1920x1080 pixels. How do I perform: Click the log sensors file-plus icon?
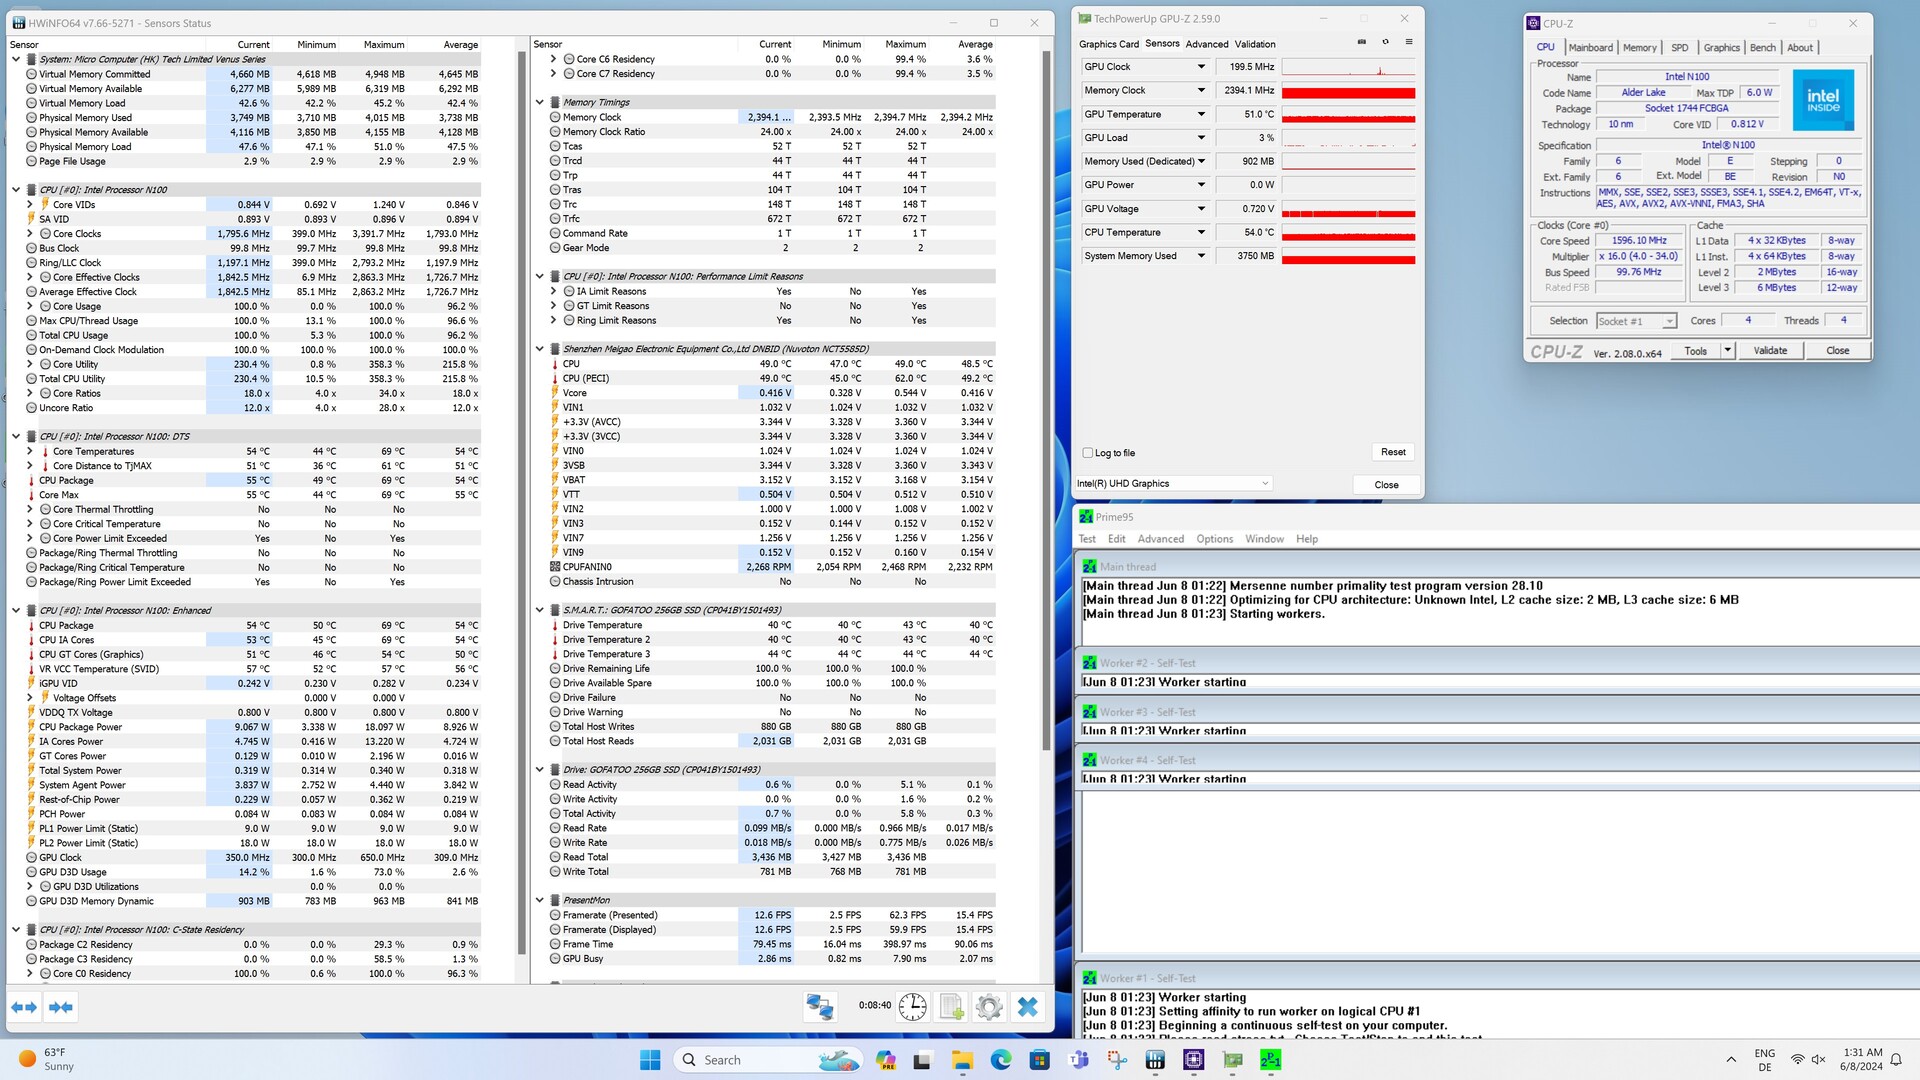tap(951, 1007)
